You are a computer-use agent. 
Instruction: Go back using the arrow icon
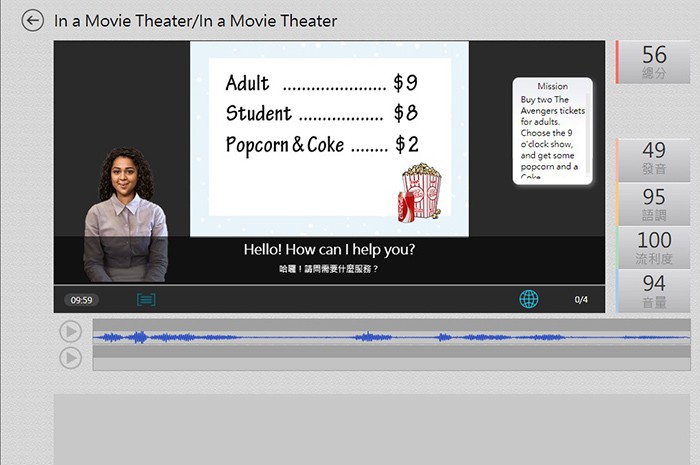[33, 20]
